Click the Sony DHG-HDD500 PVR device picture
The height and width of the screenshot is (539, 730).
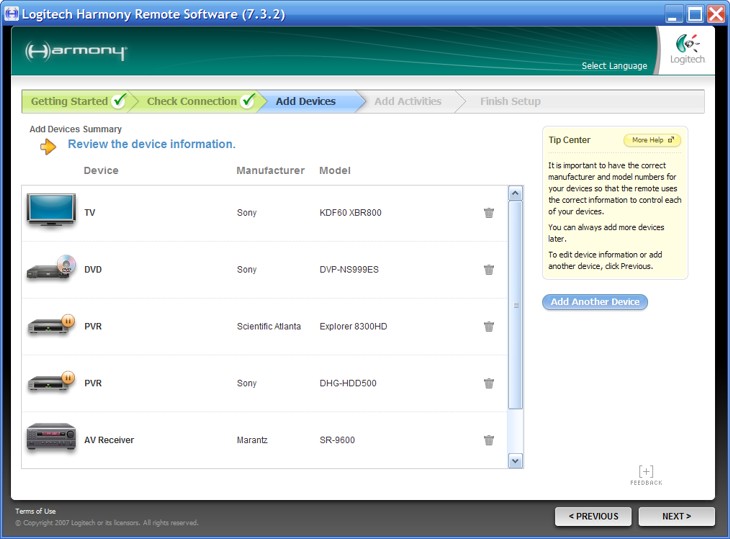pos(51,381)
